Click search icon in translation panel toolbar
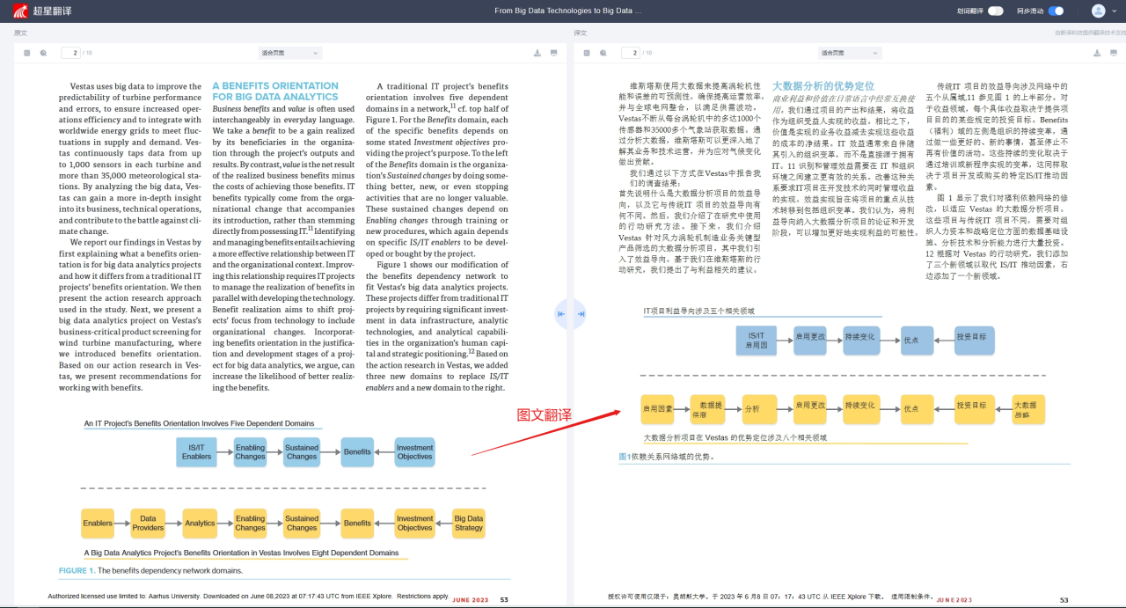Screen dimensions: 1126x608 603,52
